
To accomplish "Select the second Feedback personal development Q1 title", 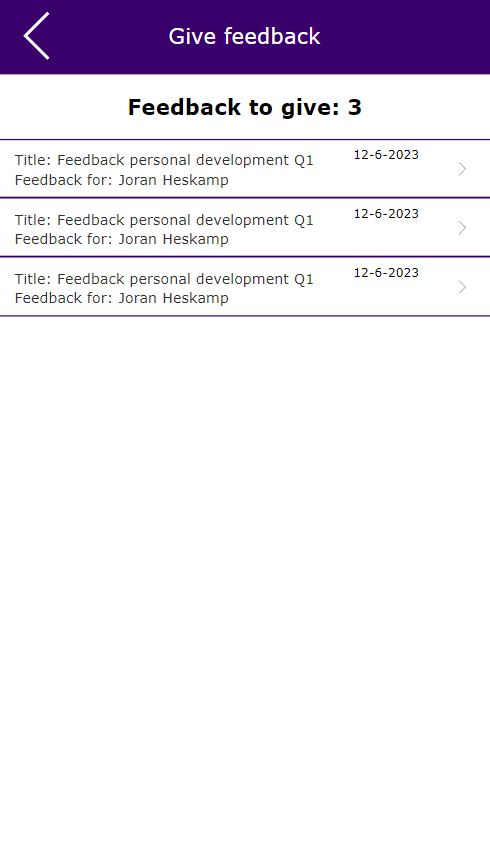I will pyautogui.click(x=164, y=220).
